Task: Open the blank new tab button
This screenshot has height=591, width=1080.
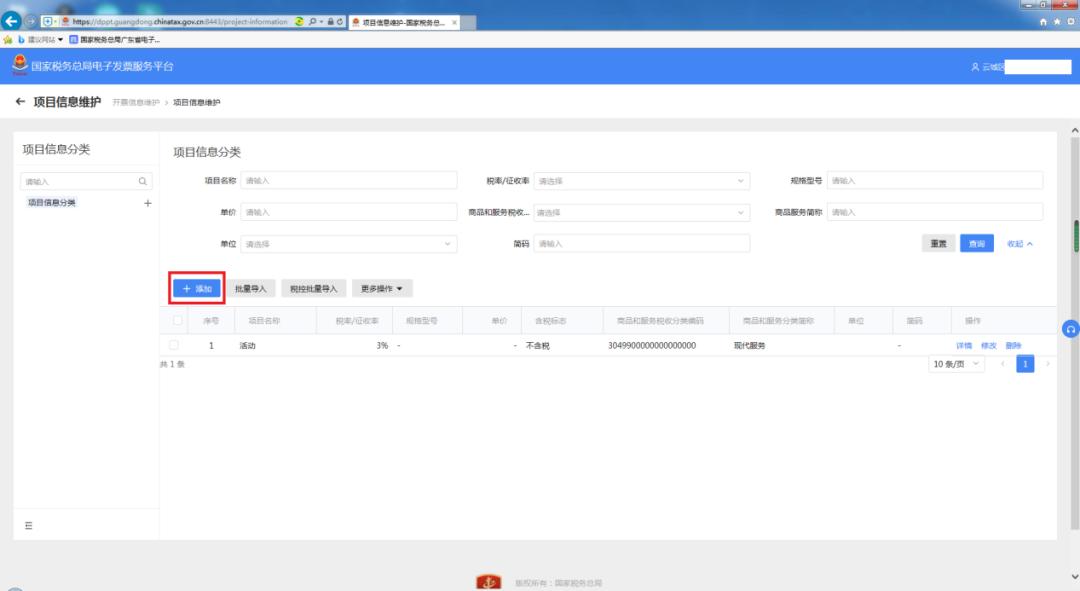Action: (468, 23)
